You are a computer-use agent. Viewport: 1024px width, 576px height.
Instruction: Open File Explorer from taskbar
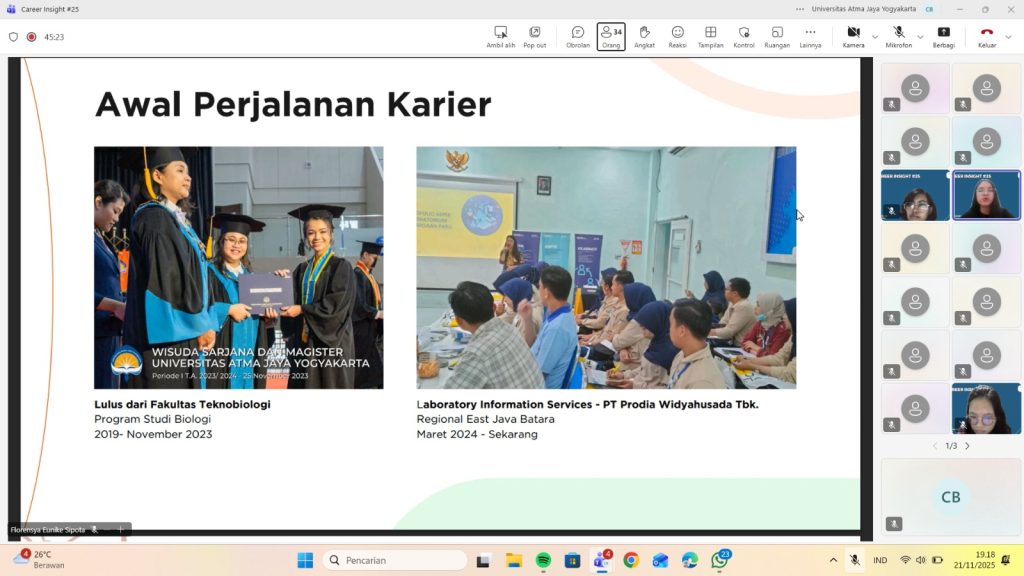pyautogui.click(x=514, y=560)
